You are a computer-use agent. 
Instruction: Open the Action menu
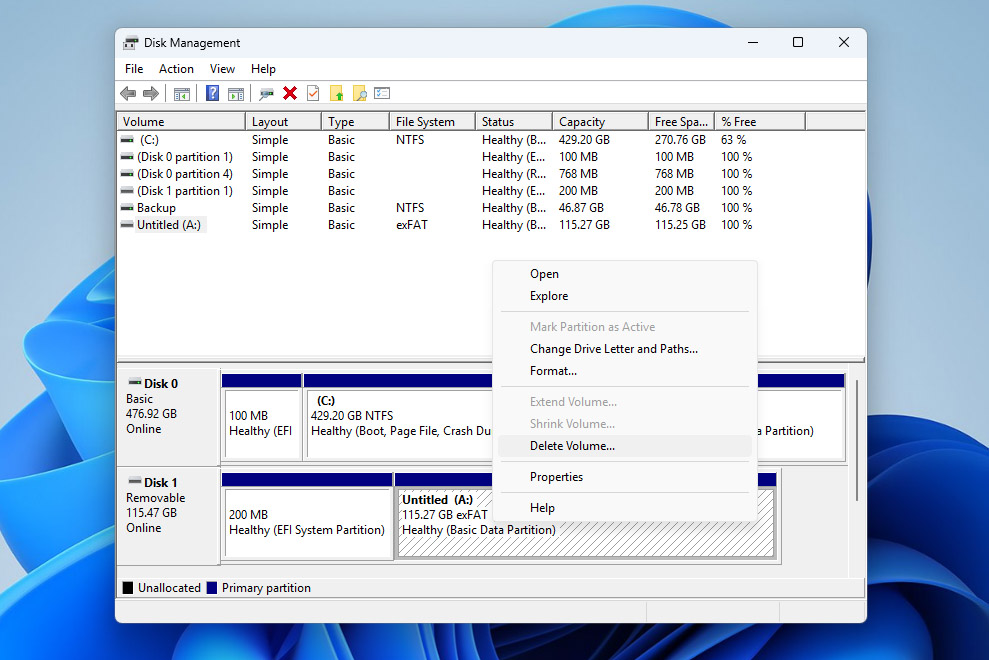point(176,68)
